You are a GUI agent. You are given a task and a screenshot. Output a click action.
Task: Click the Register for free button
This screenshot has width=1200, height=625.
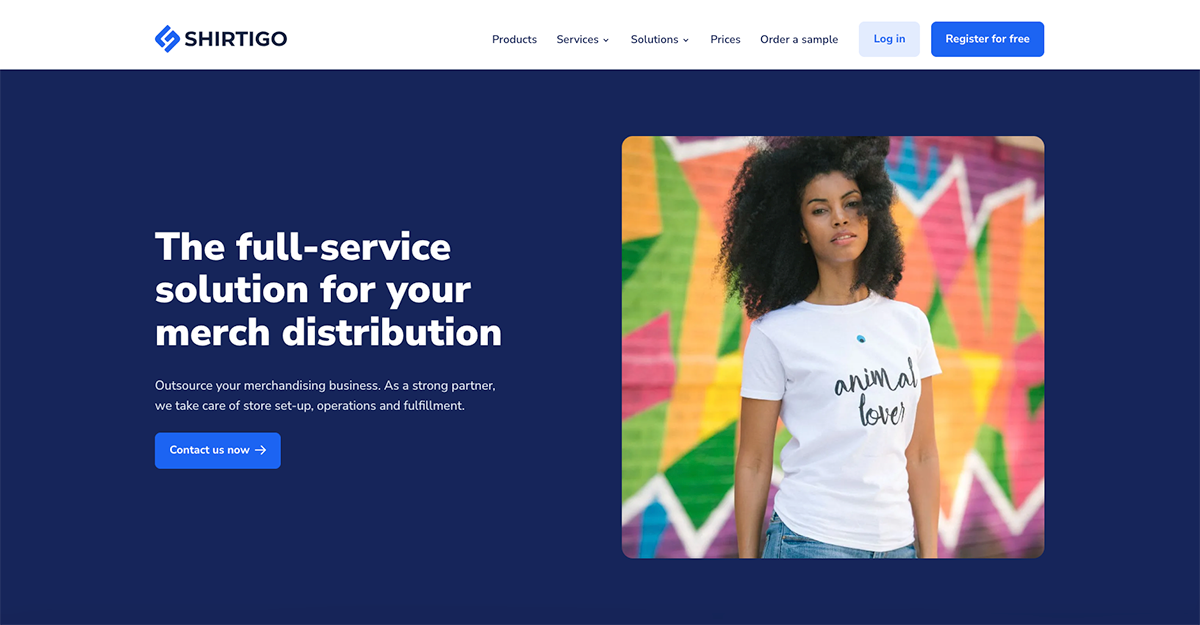coord(987,39)
